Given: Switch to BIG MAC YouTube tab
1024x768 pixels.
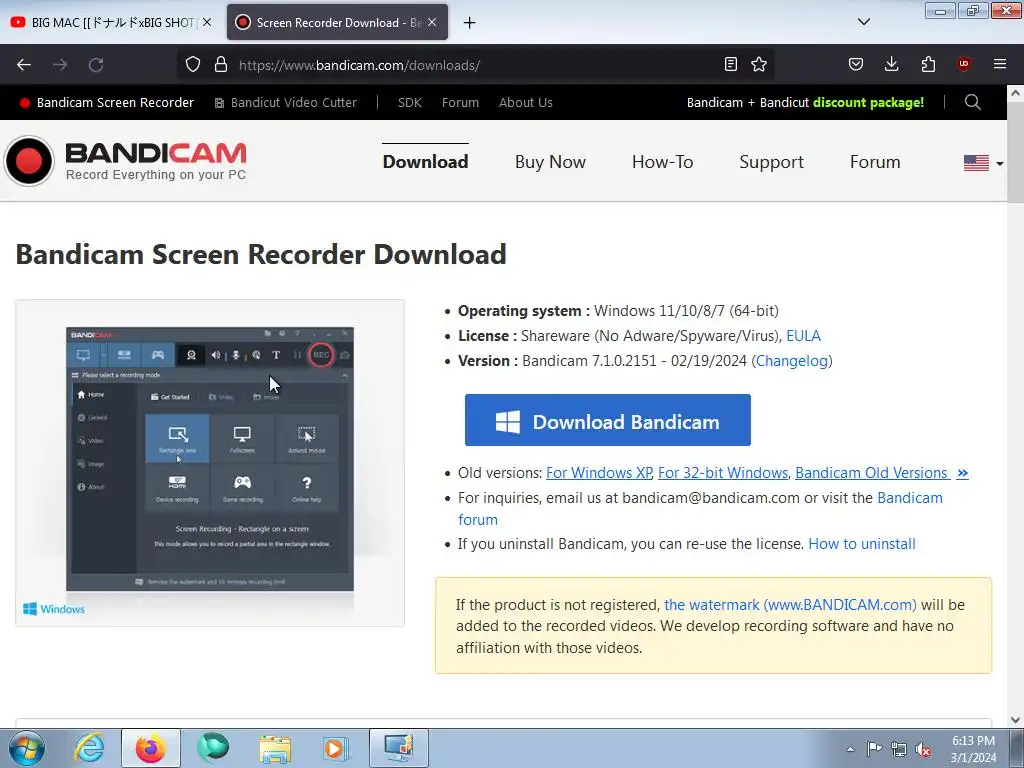Looking at the screenshot, I should pyautogui.click(x=111, y=22).
